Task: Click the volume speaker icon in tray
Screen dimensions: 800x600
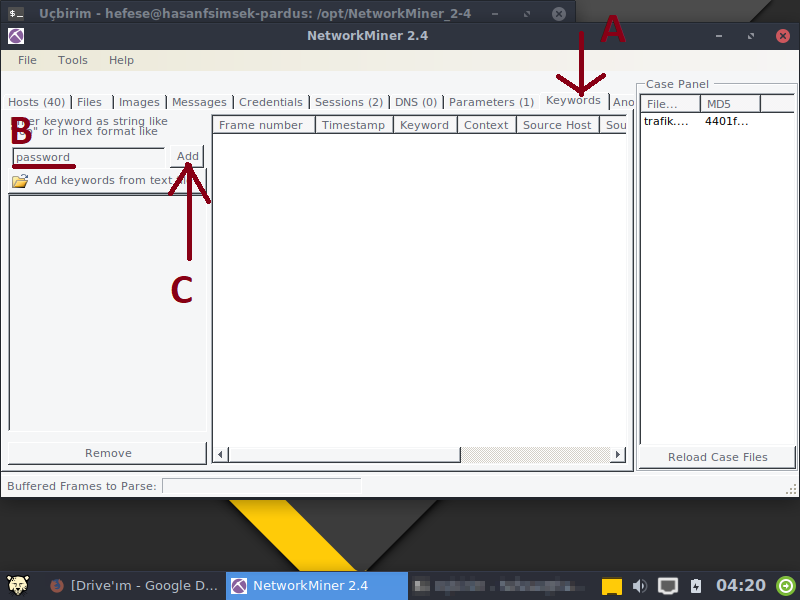Action: pos(639,586)
